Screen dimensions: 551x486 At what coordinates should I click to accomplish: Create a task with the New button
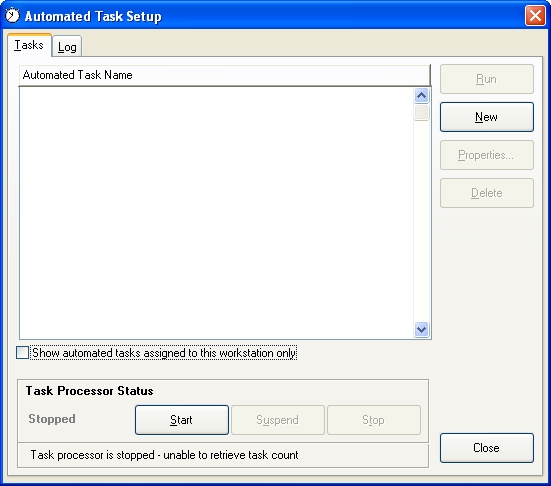[x=487, y=117]
